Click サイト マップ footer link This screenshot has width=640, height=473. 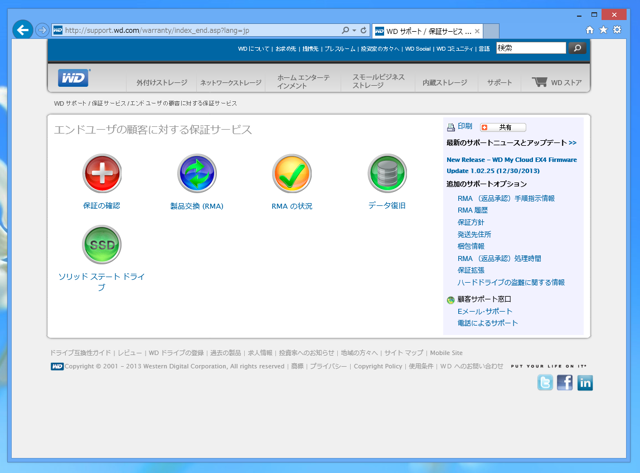click(403, 353)
